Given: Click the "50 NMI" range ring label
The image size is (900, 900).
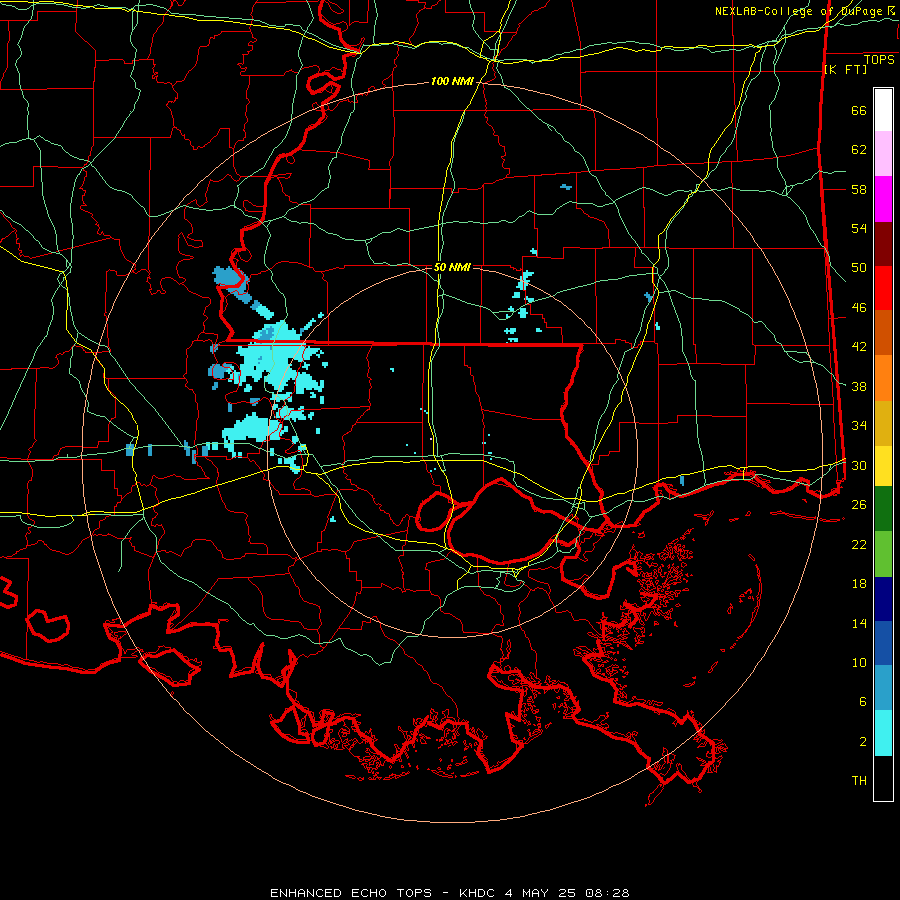Looking at the screenshot, I should click(x=452, y=267).
